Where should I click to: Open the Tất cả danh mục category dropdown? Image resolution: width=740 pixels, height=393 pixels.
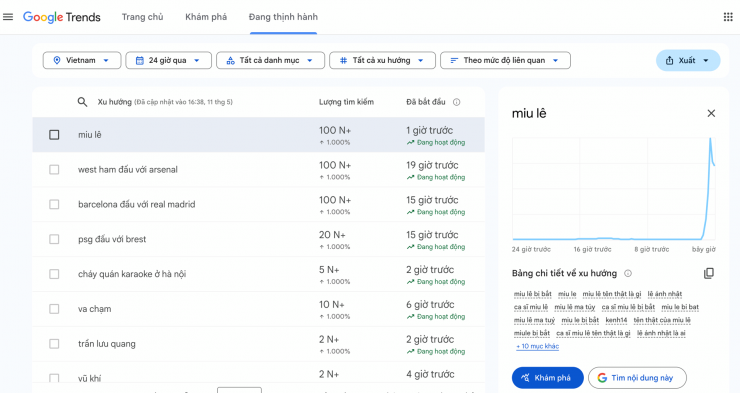(x=270, y=60)
